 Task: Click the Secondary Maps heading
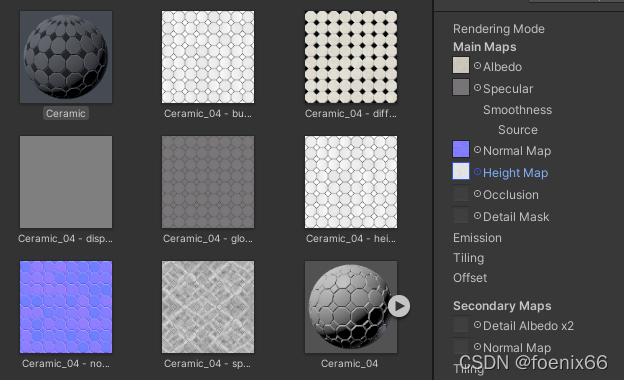click(502, 306)
